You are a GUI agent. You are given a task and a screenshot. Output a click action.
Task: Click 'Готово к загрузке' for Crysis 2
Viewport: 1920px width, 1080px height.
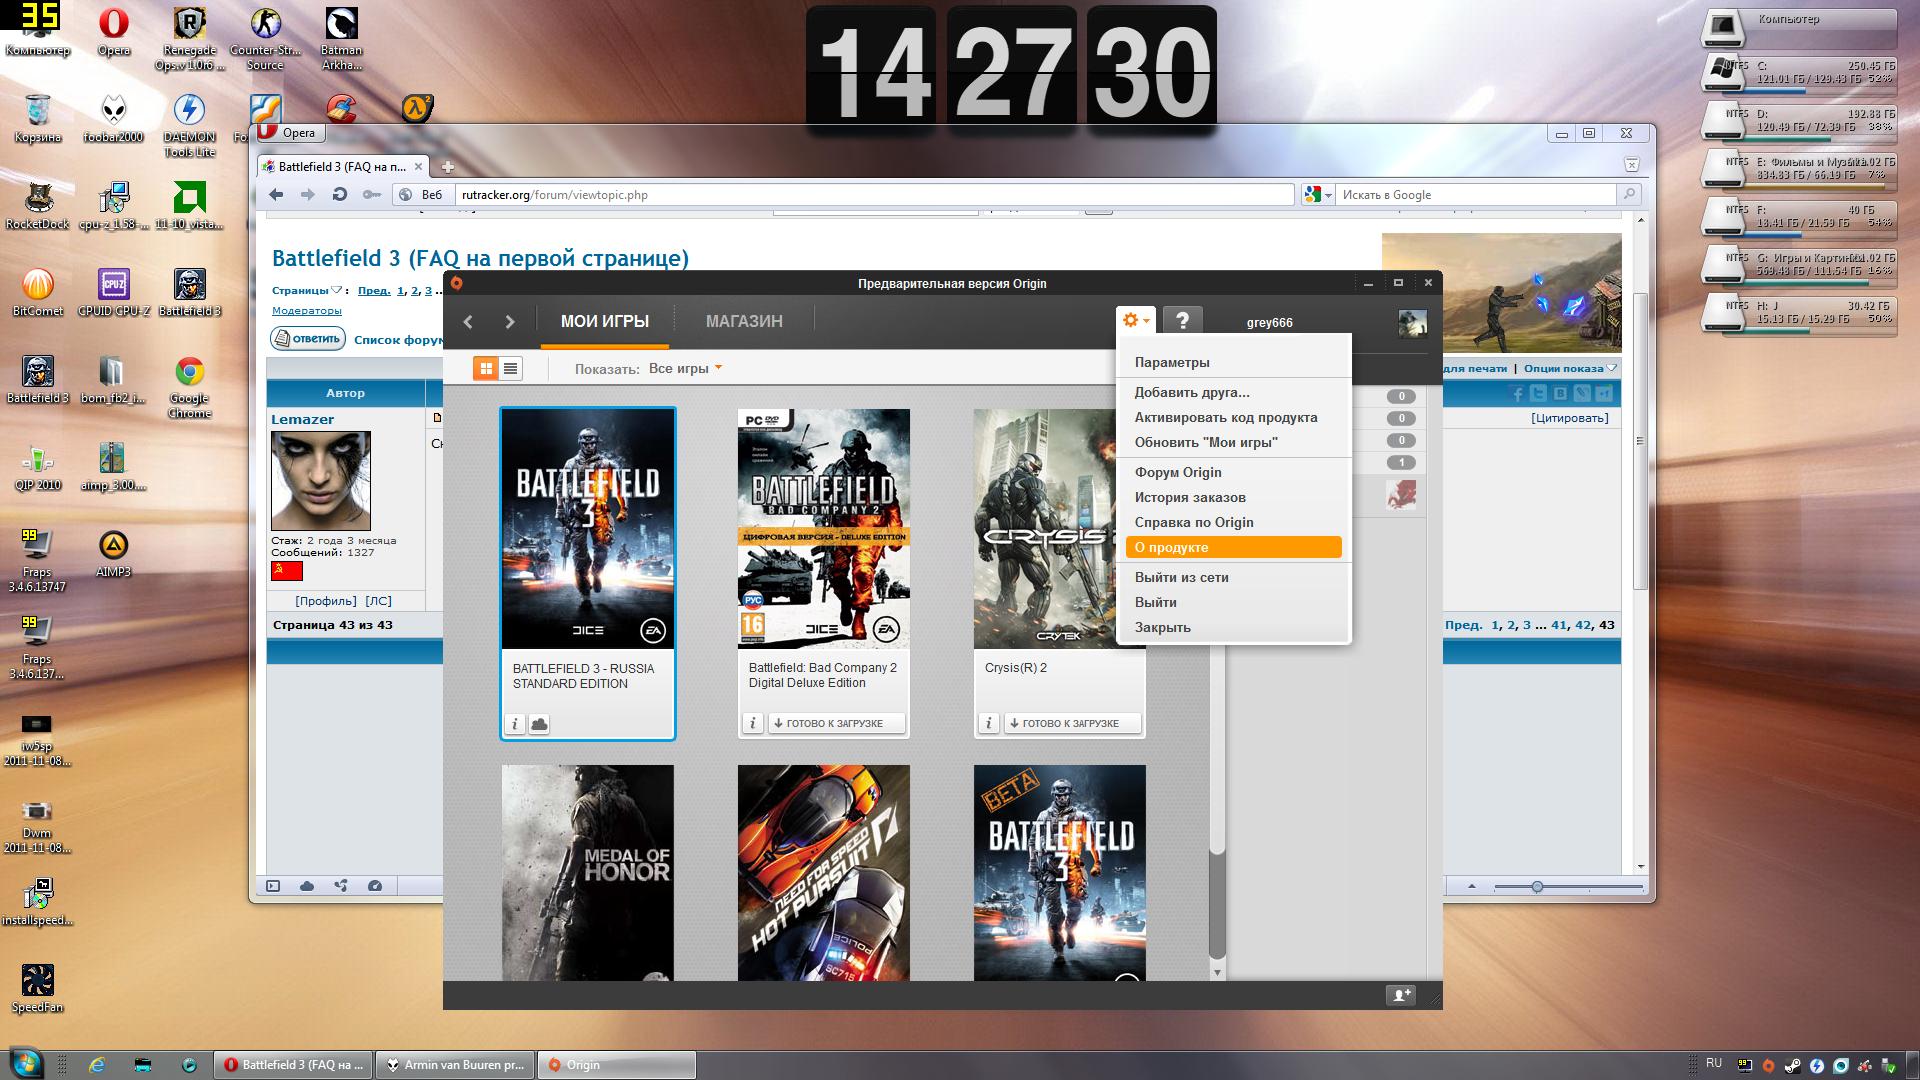tap(1070, 724)
